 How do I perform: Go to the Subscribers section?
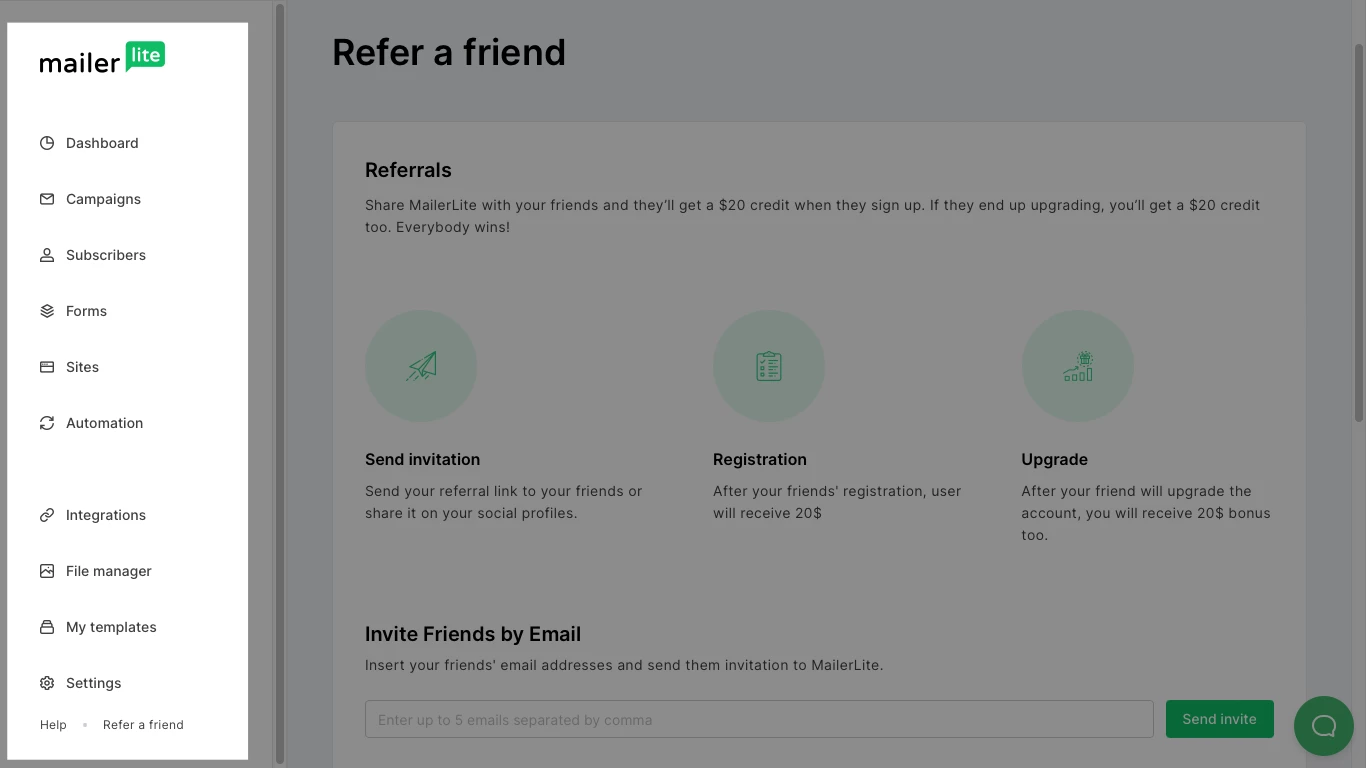point(106,255)
